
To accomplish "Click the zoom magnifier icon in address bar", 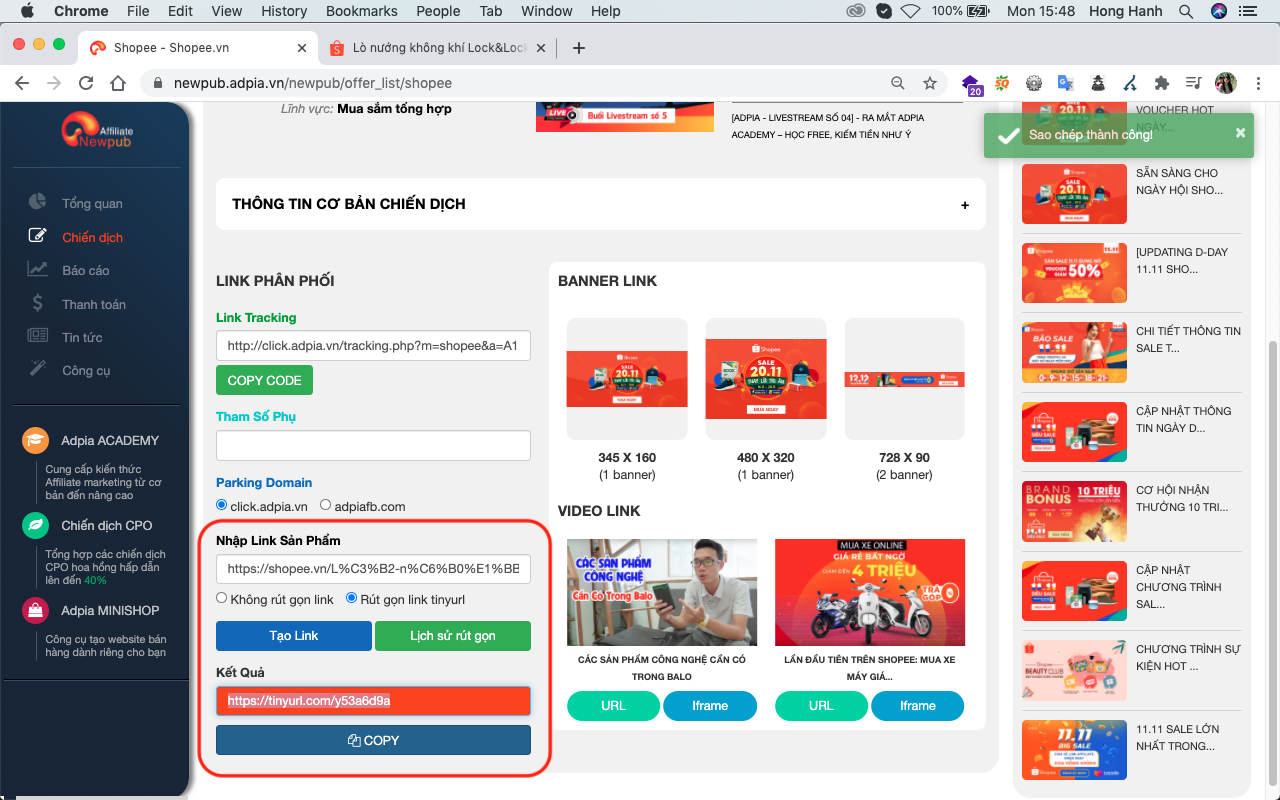I will pos(898,83).
